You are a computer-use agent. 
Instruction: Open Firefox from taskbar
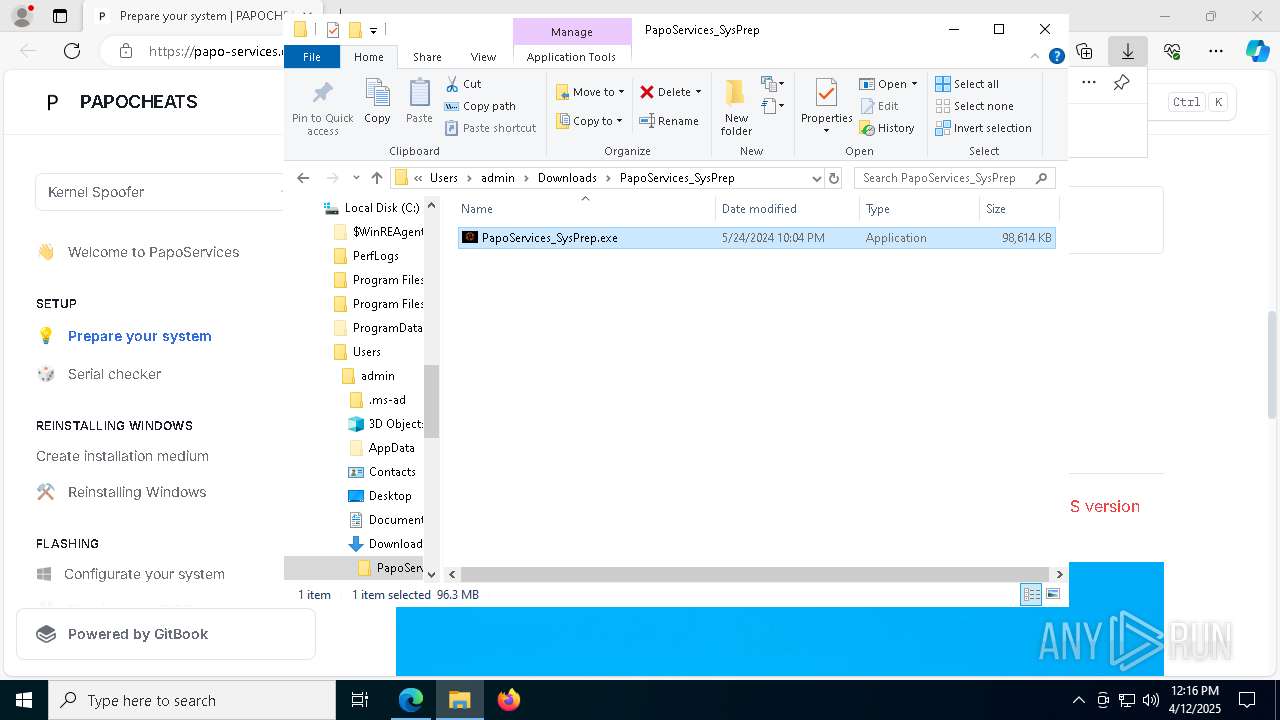point(508,700)
